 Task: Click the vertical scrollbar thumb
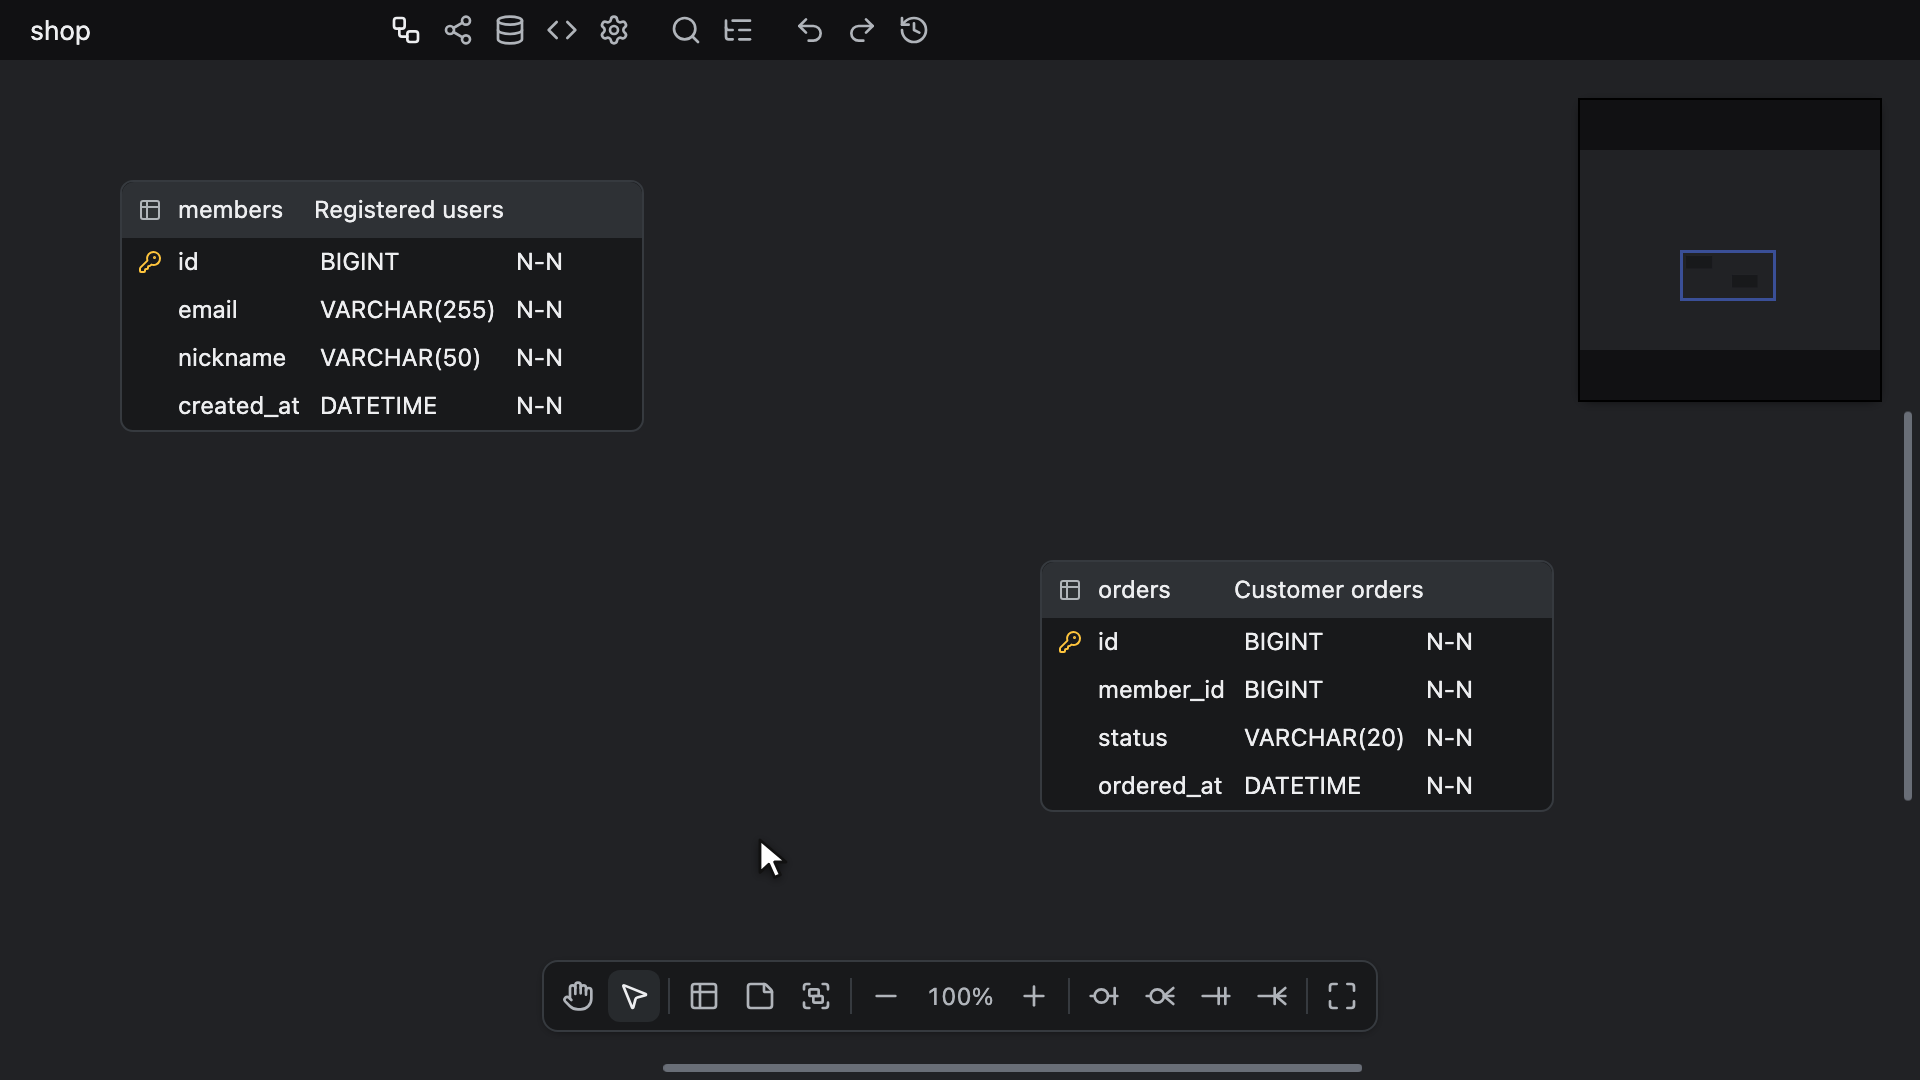[x=1908, y=606]
